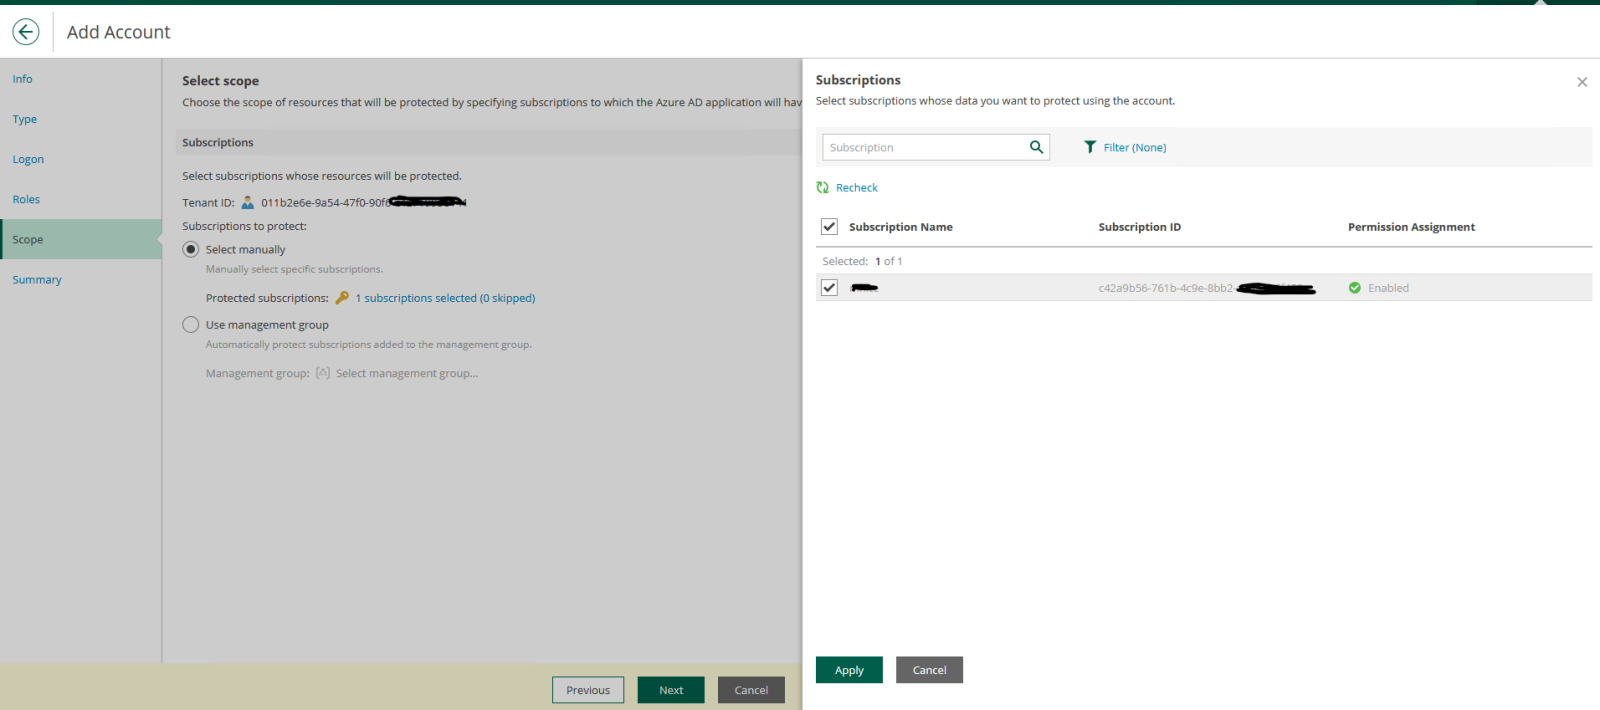This screenshot has height=710, width=1600.
Task: Open the Summary step in sidebar
Action: point(37,280)
